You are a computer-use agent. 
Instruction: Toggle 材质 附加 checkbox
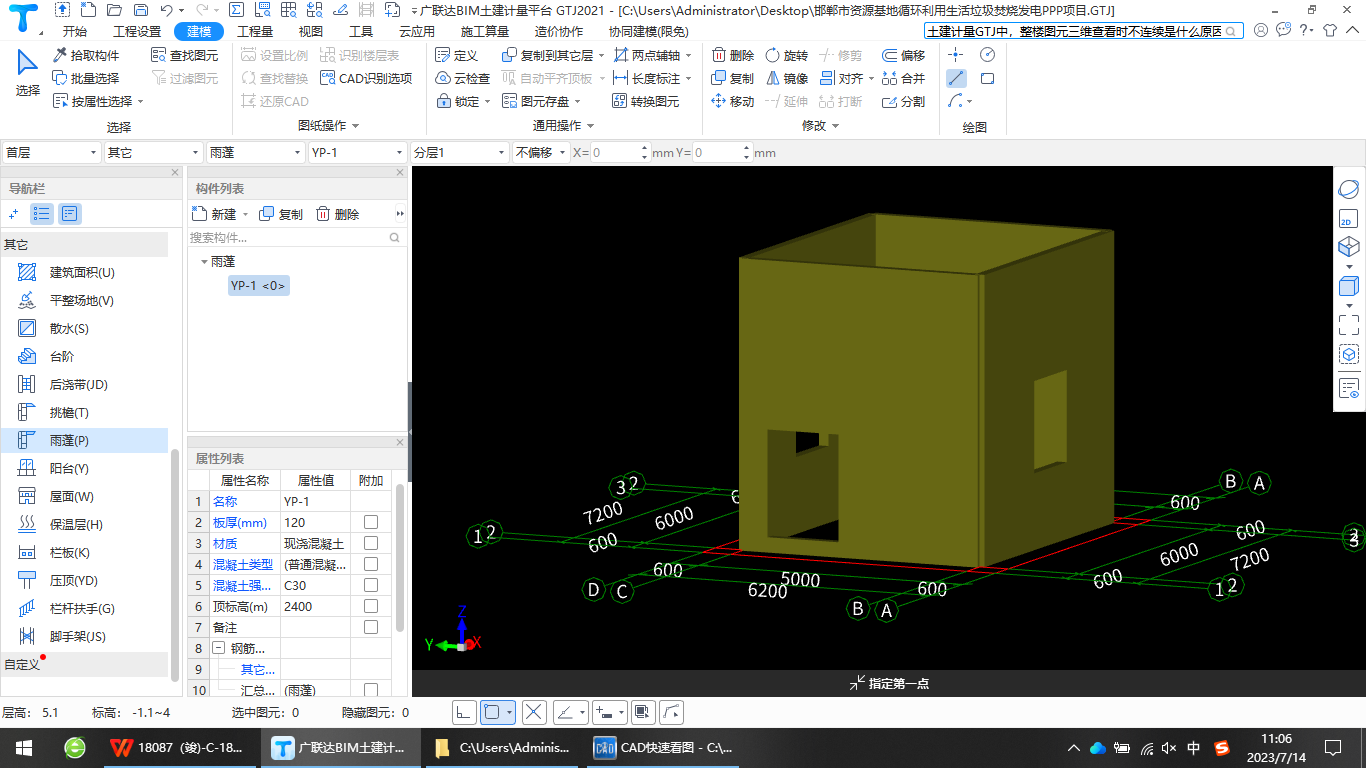[371, 543]
